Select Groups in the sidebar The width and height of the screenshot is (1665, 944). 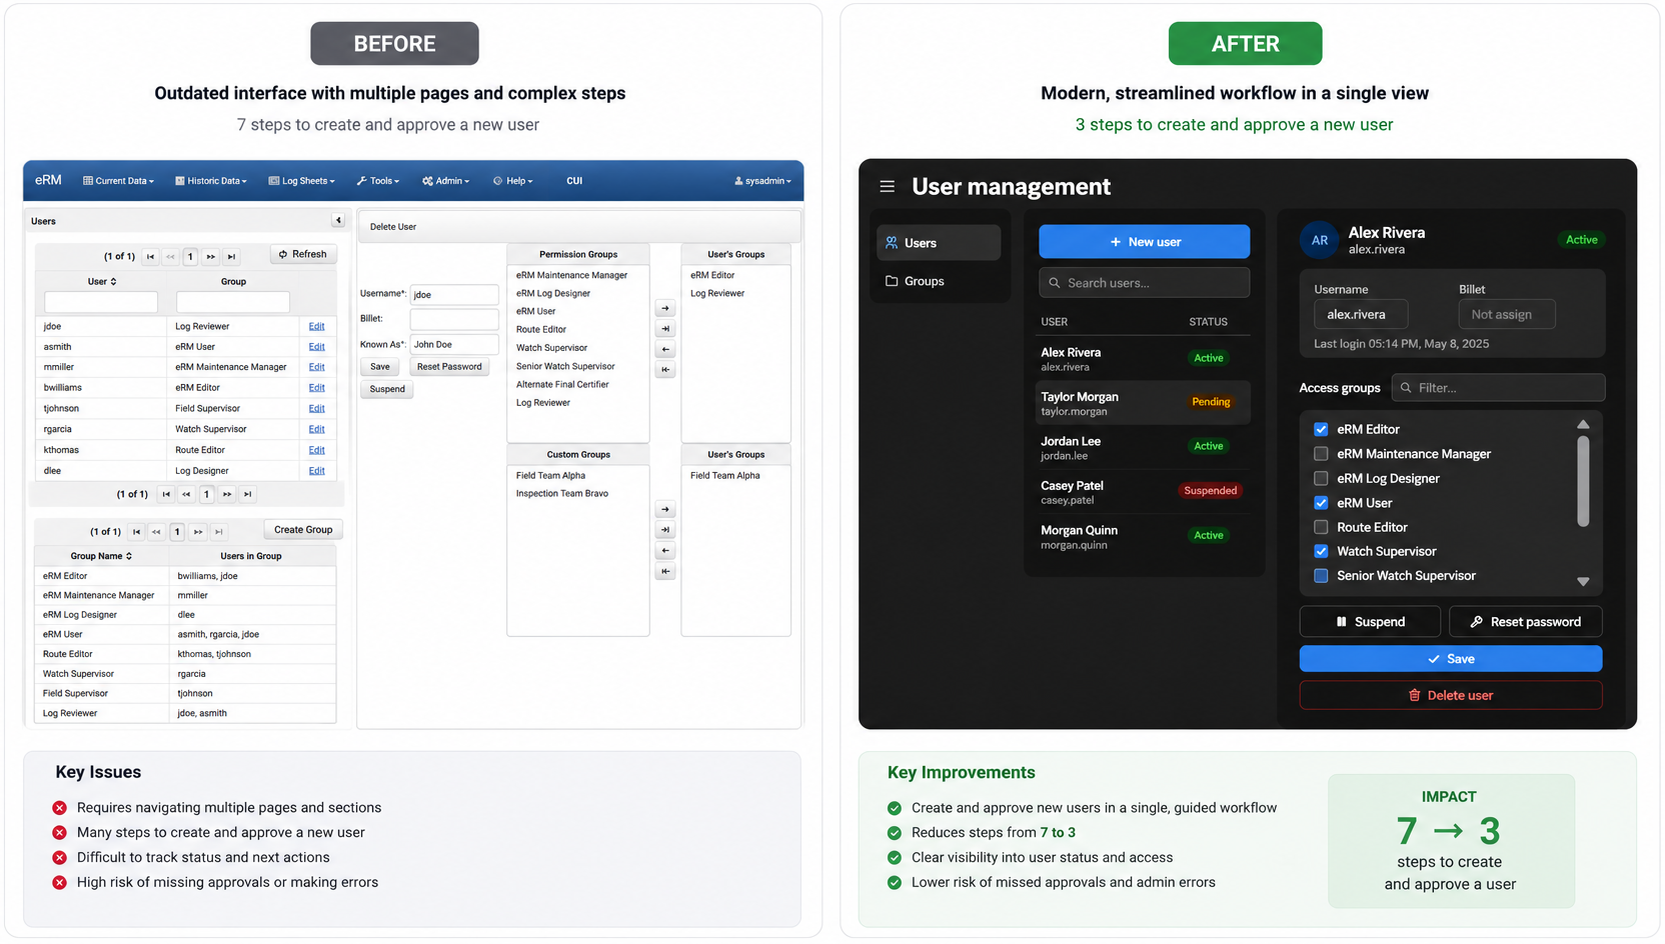pos(938,281)
